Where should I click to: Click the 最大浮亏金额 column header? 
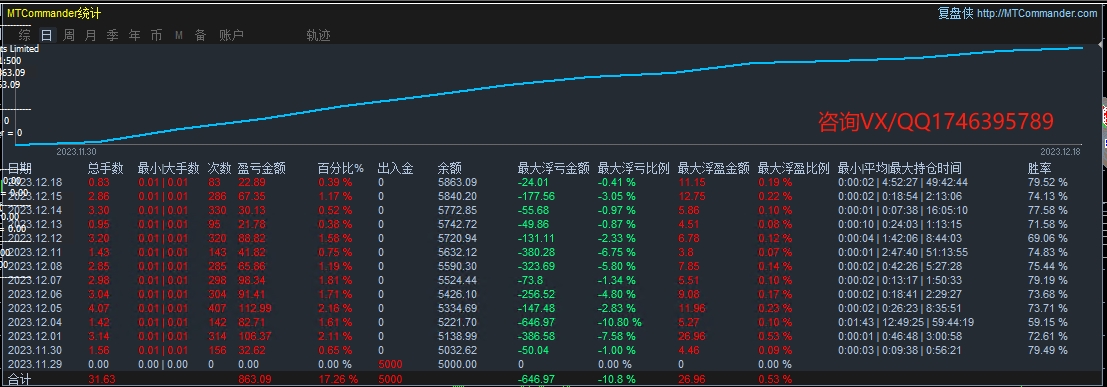[x=554, y=168]
